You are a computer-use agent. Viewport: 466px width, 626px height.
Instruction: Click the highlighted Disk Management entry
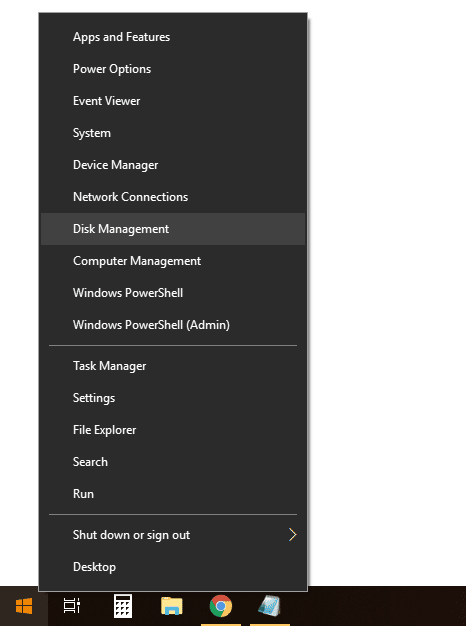173,229
